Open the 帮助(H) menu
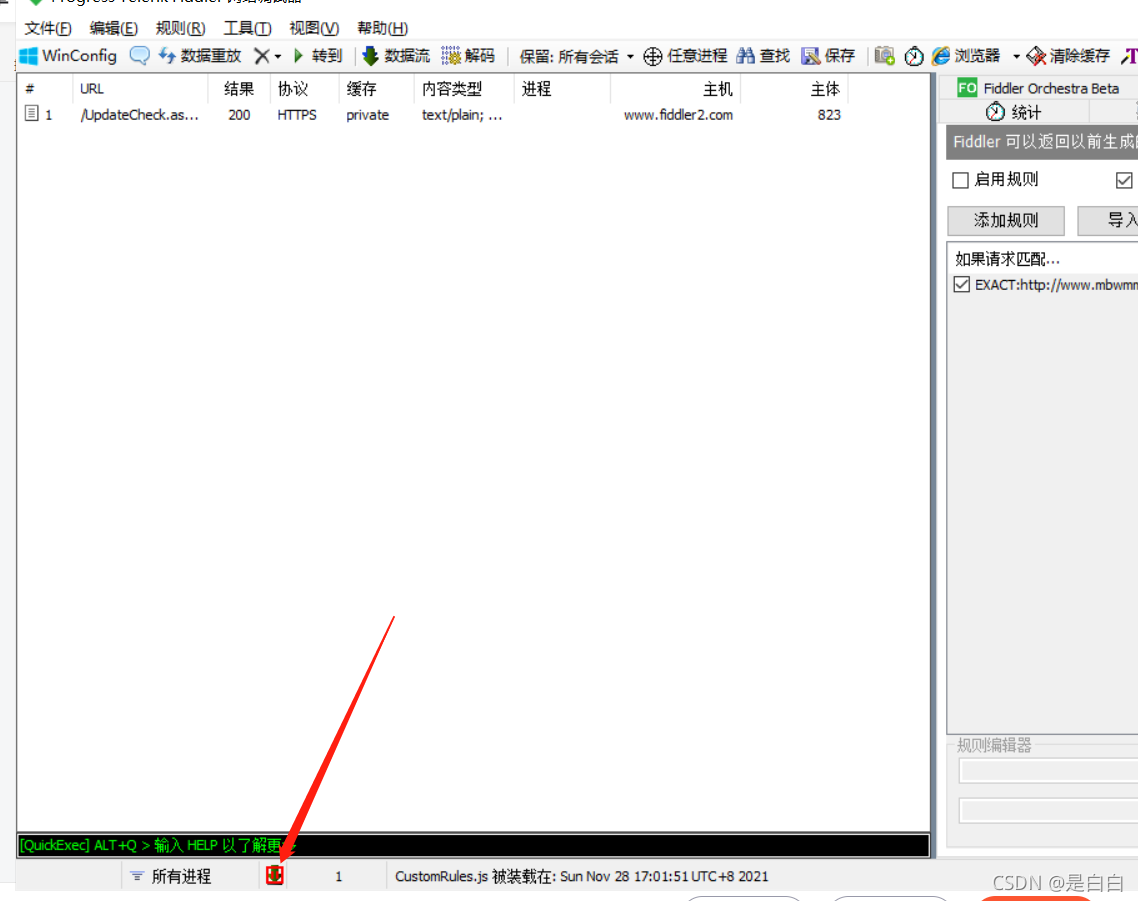 (x=382, y=28)
